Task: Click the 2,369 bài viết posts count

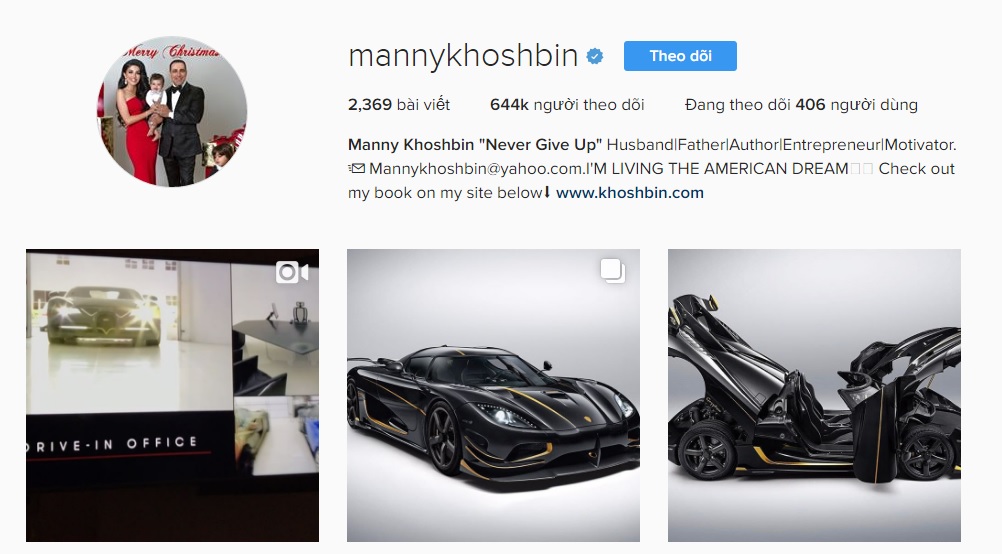Action: pos(399,105)
